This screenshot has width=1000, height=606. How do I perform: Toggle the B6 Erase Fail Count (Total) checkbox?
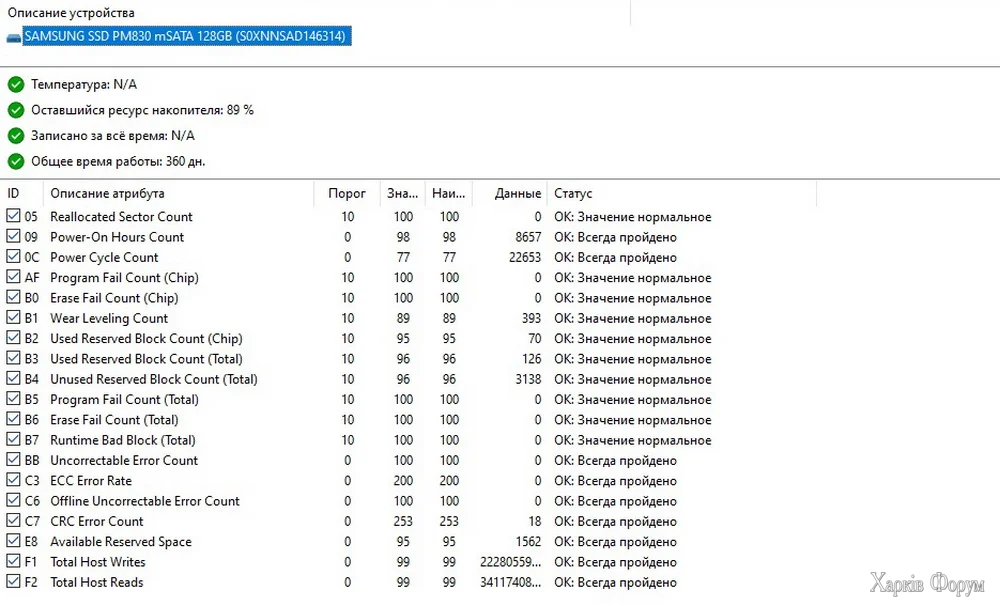(x=13, y=419)
